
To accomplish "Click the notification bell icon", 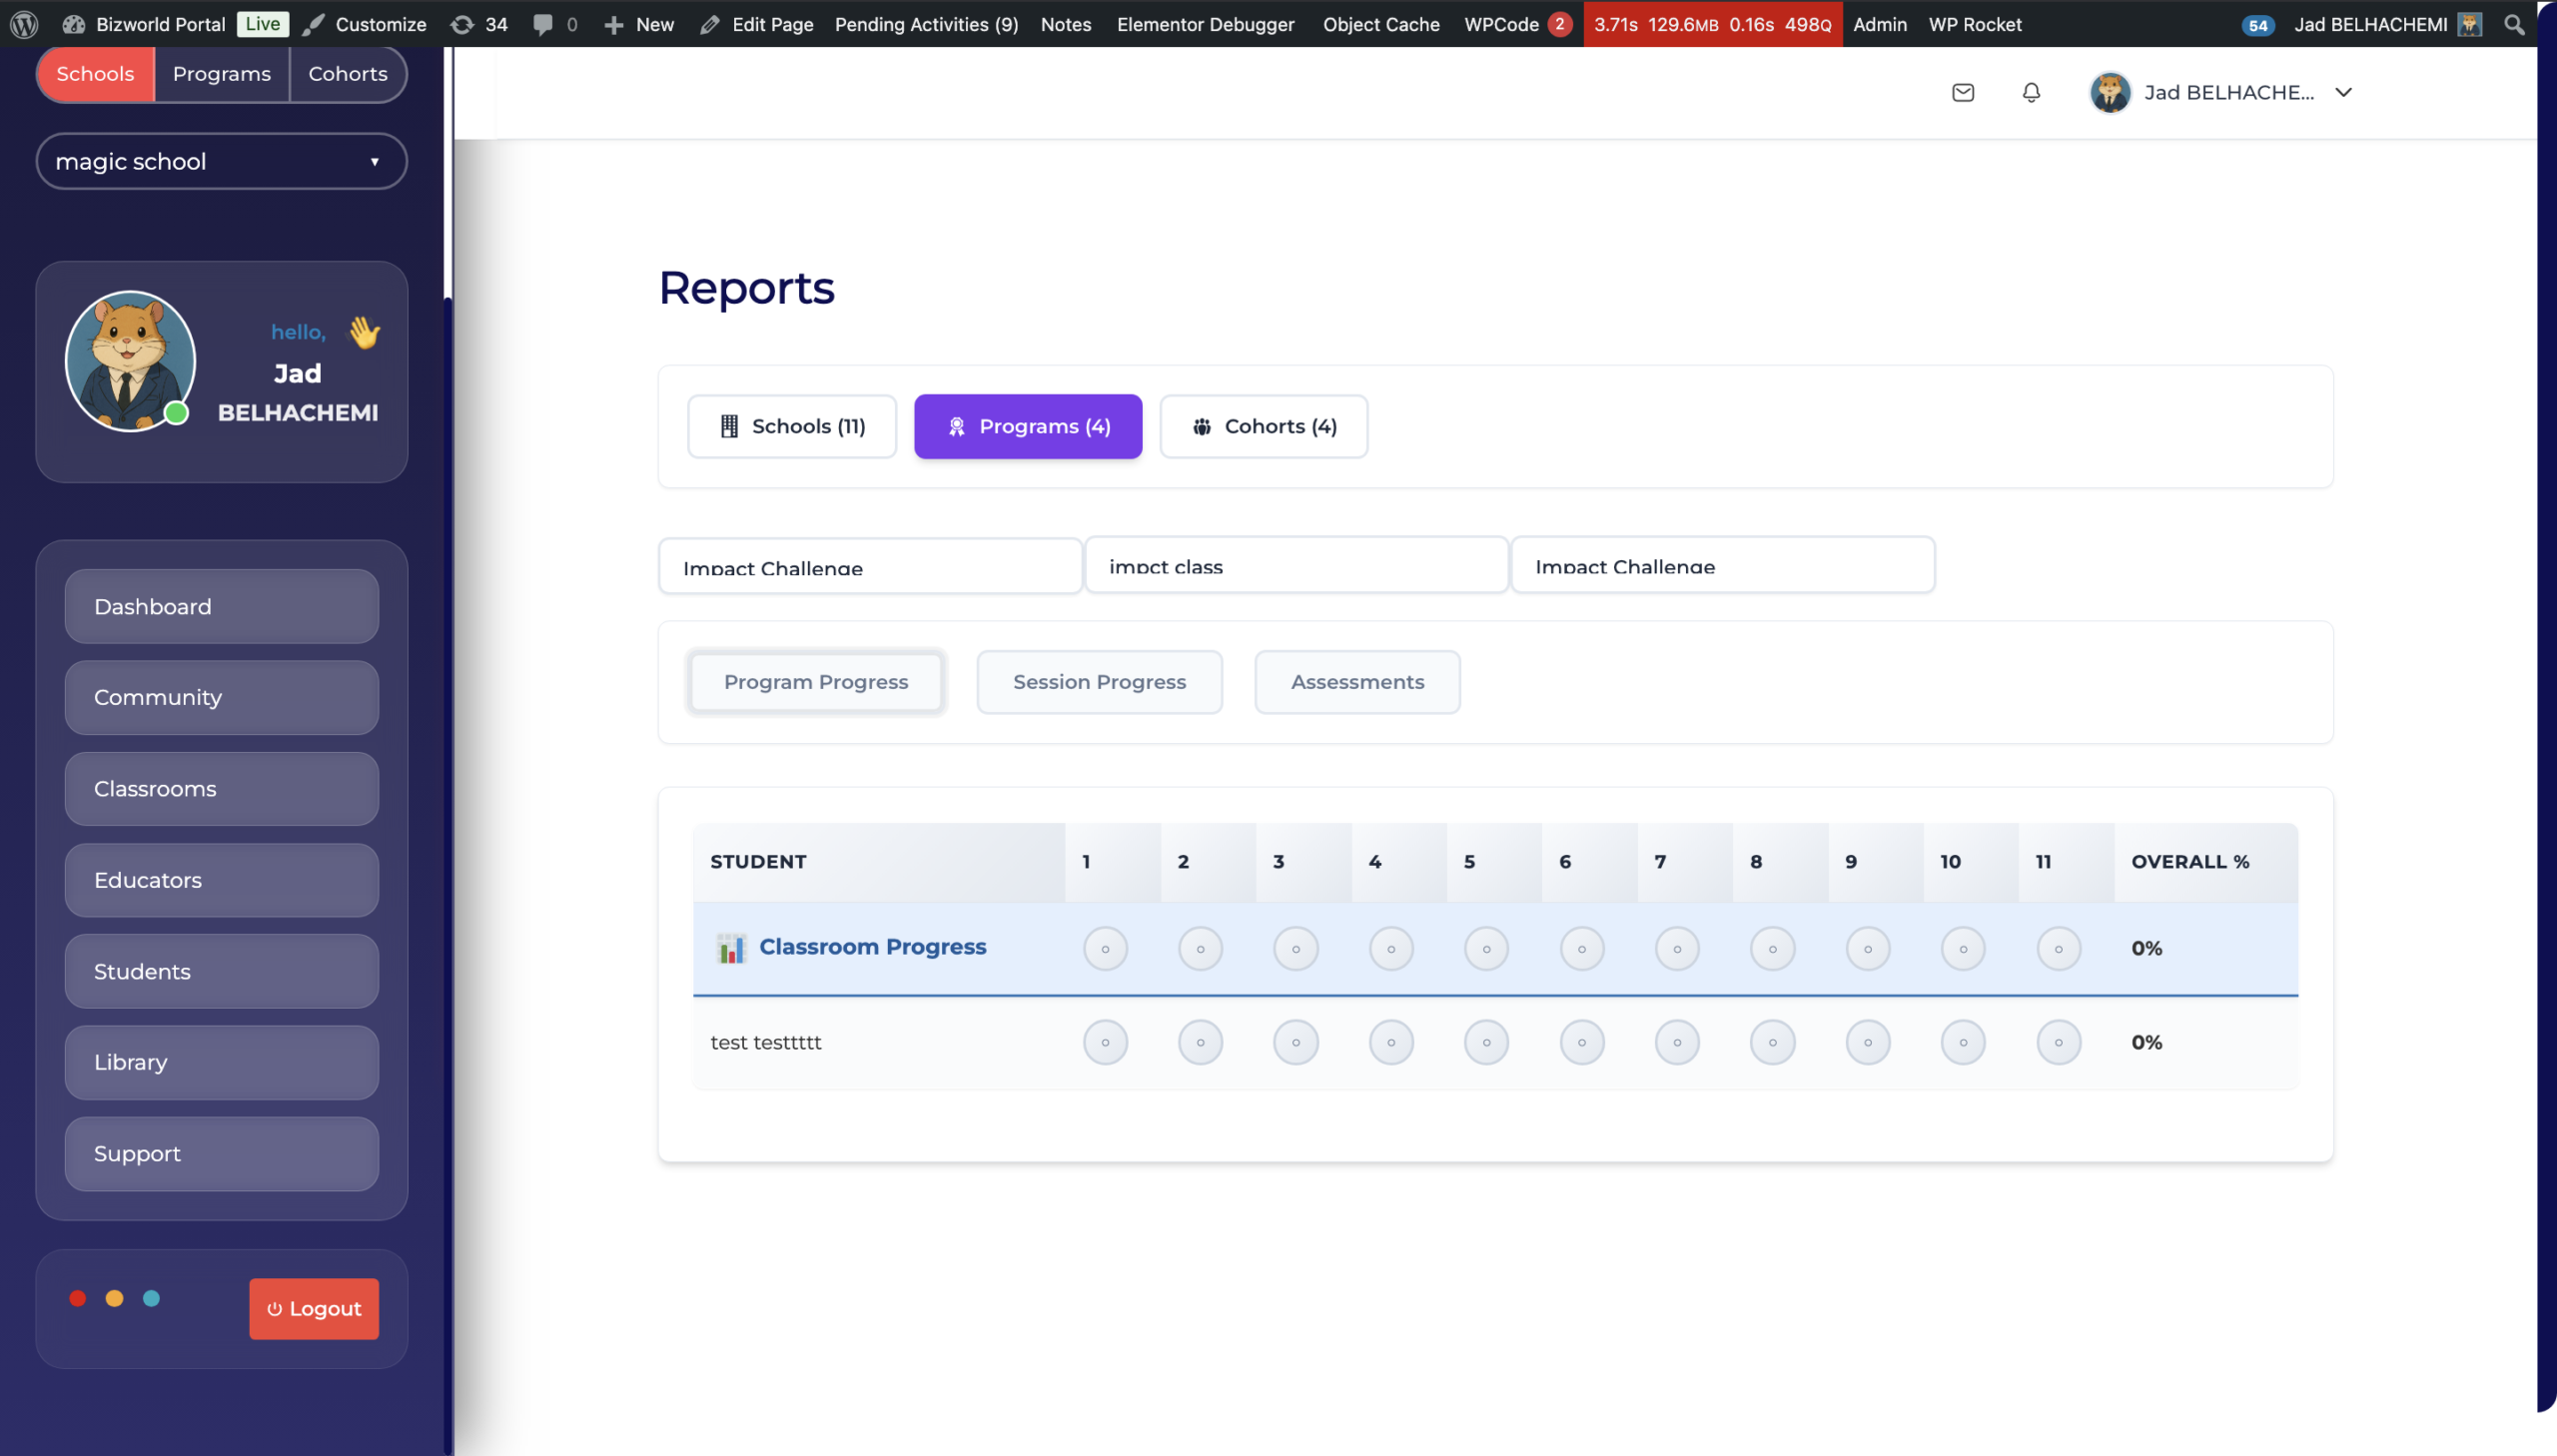I will click(2031, 92).
